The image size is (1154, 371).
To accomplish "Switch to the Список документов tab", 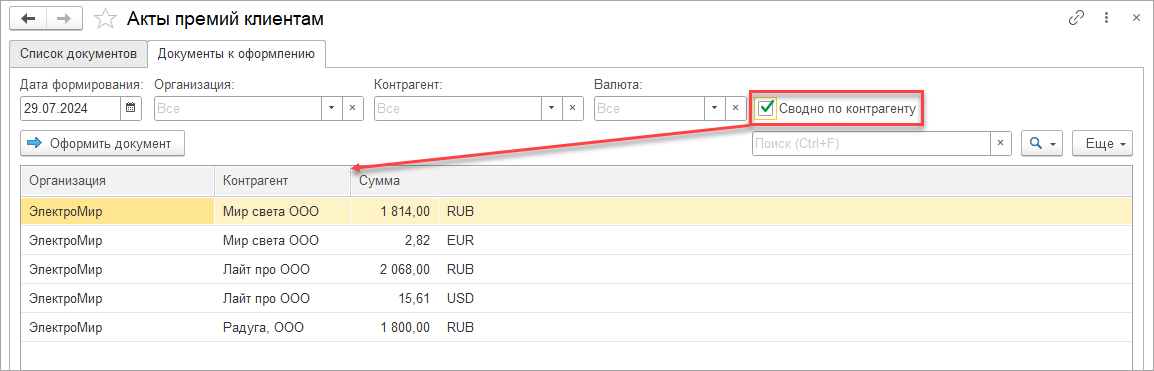I will [78, 54].
